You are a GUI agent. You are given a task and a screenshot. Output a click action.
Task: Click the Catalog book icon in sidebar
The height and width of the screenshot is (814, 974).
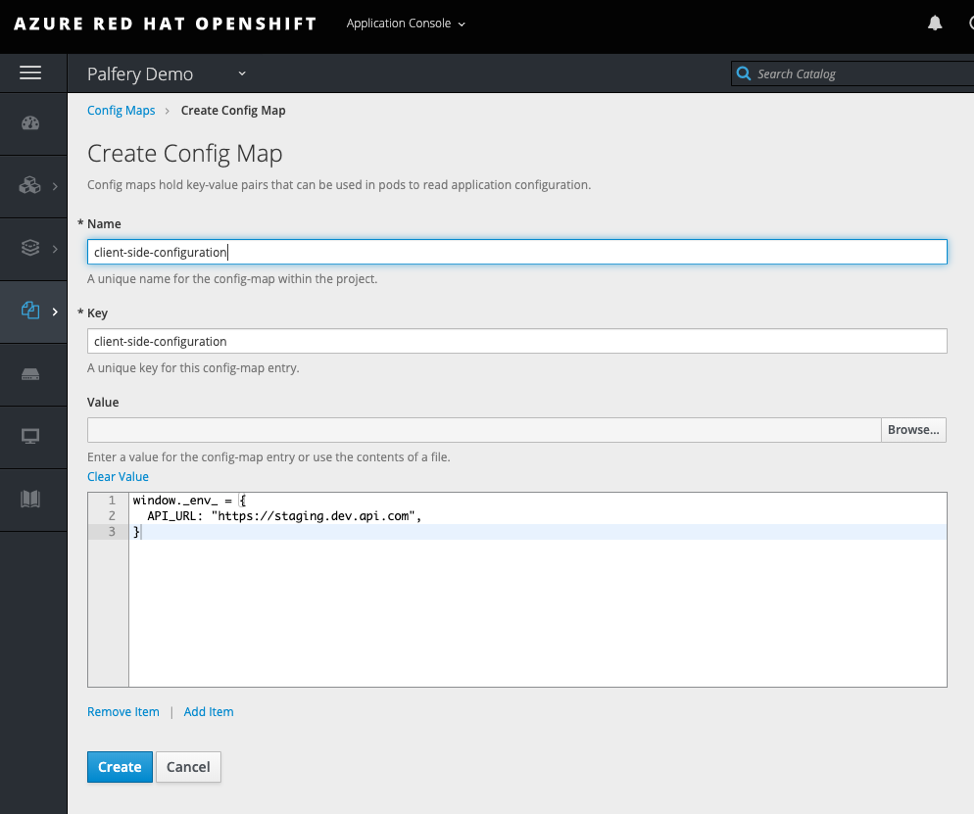point(31,498)
